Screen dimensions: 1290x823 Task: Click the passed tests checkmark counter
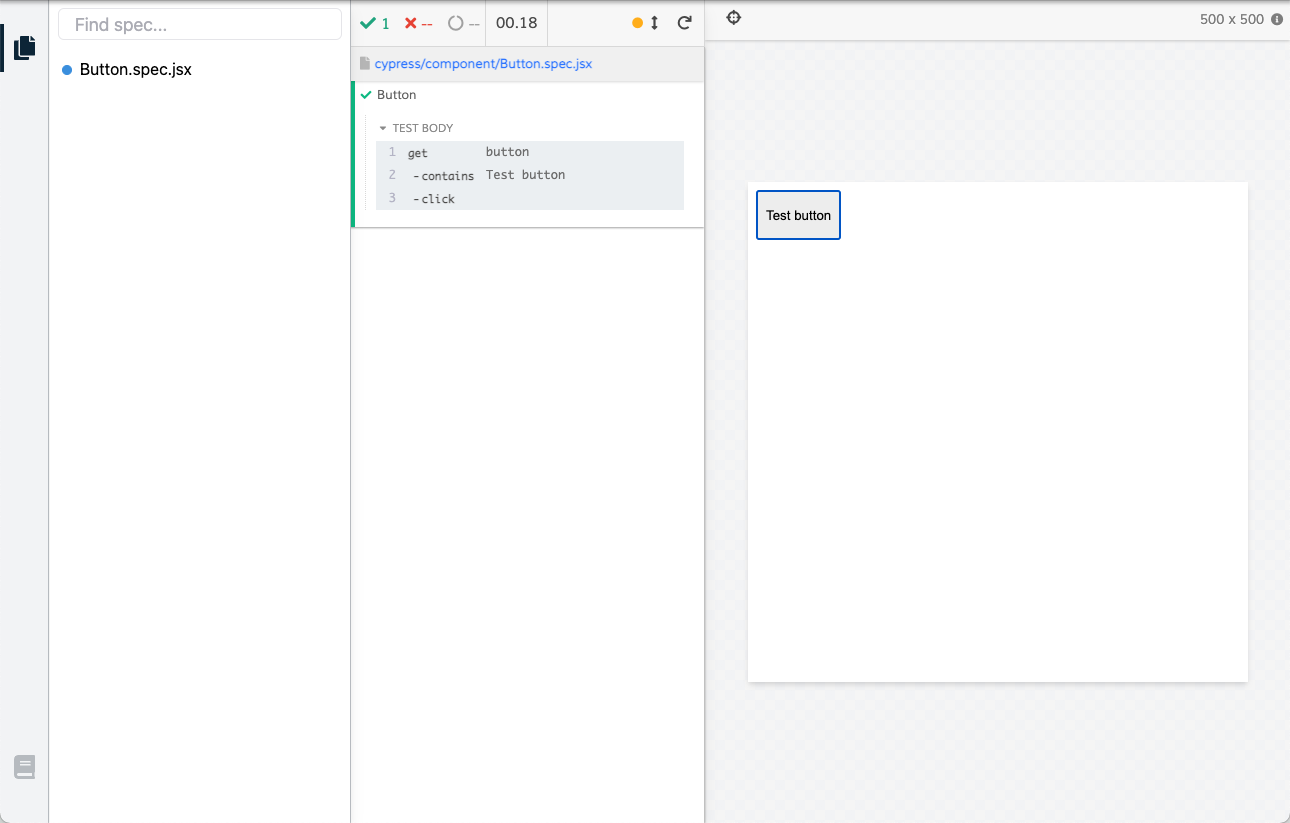click(x=375, y=23)
